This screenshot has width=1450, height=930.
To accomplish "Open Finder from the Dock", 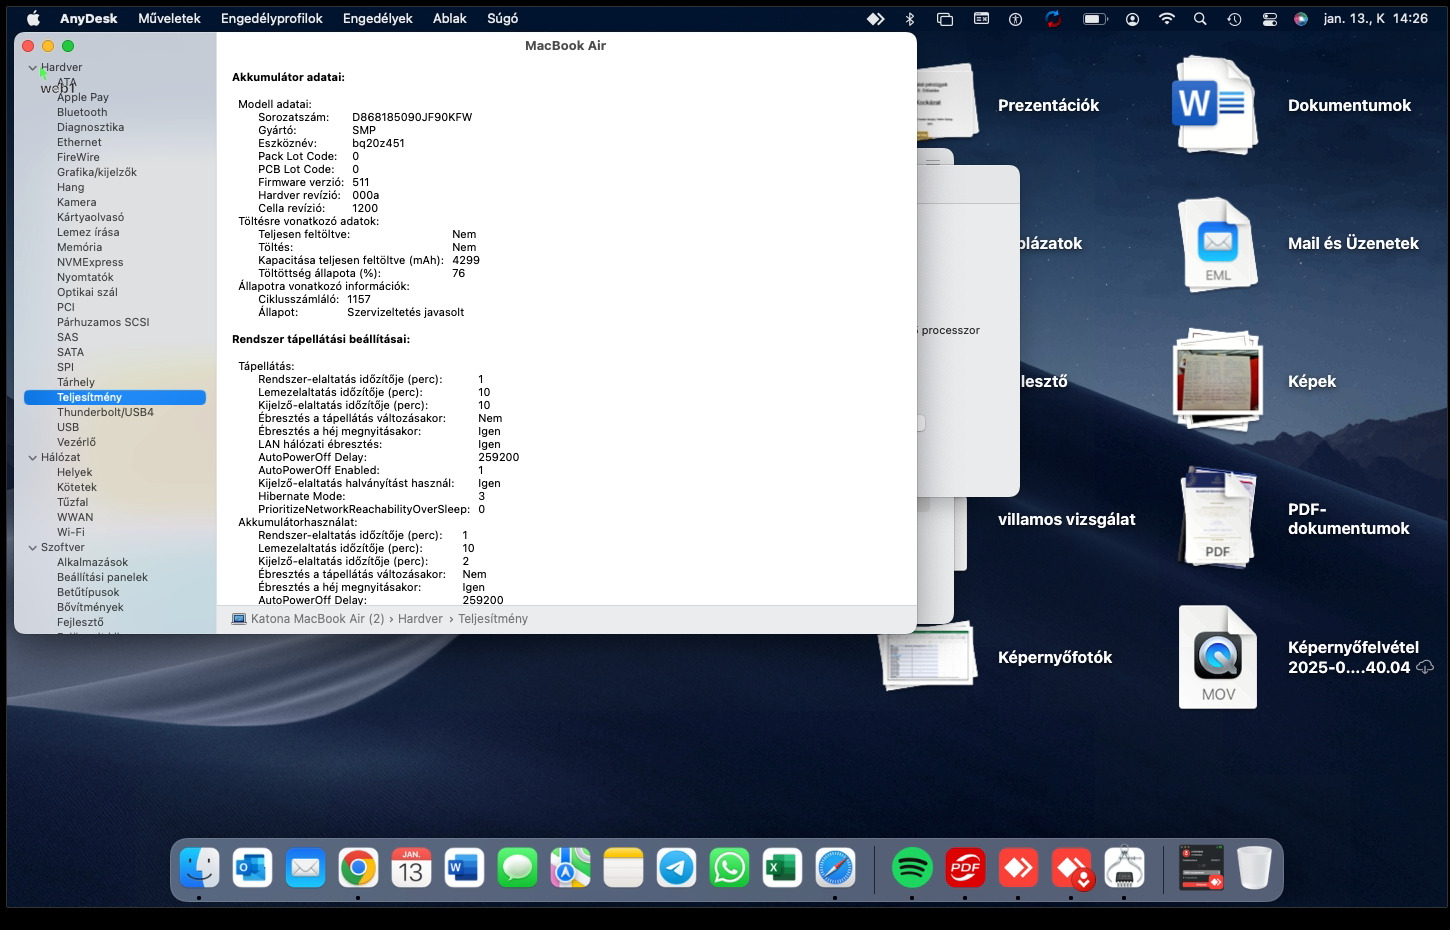I will point(200,867).
